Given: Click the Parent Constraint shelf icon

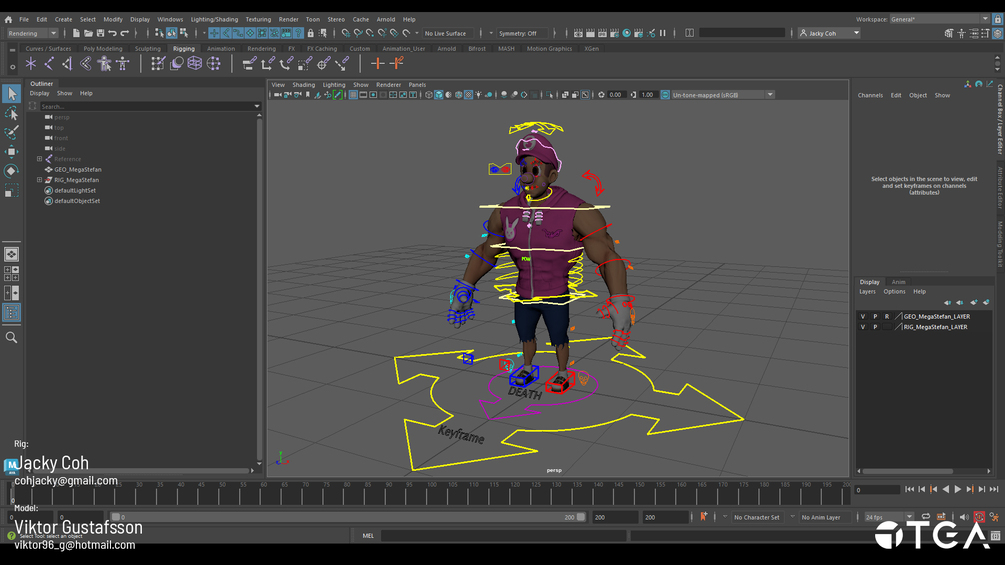Looking at the screenshot, I should click(249, 63).
